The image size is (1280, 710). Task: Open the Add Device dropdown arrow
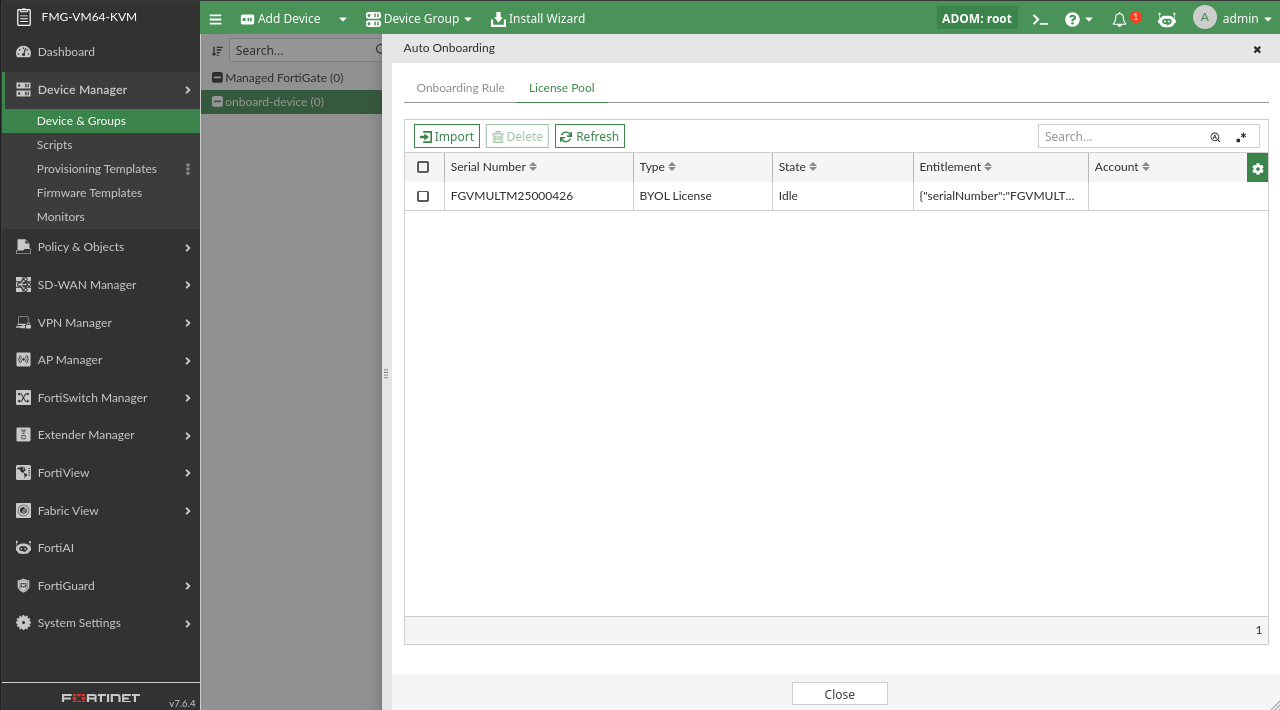pyautogui.click(x=342, y=19)
